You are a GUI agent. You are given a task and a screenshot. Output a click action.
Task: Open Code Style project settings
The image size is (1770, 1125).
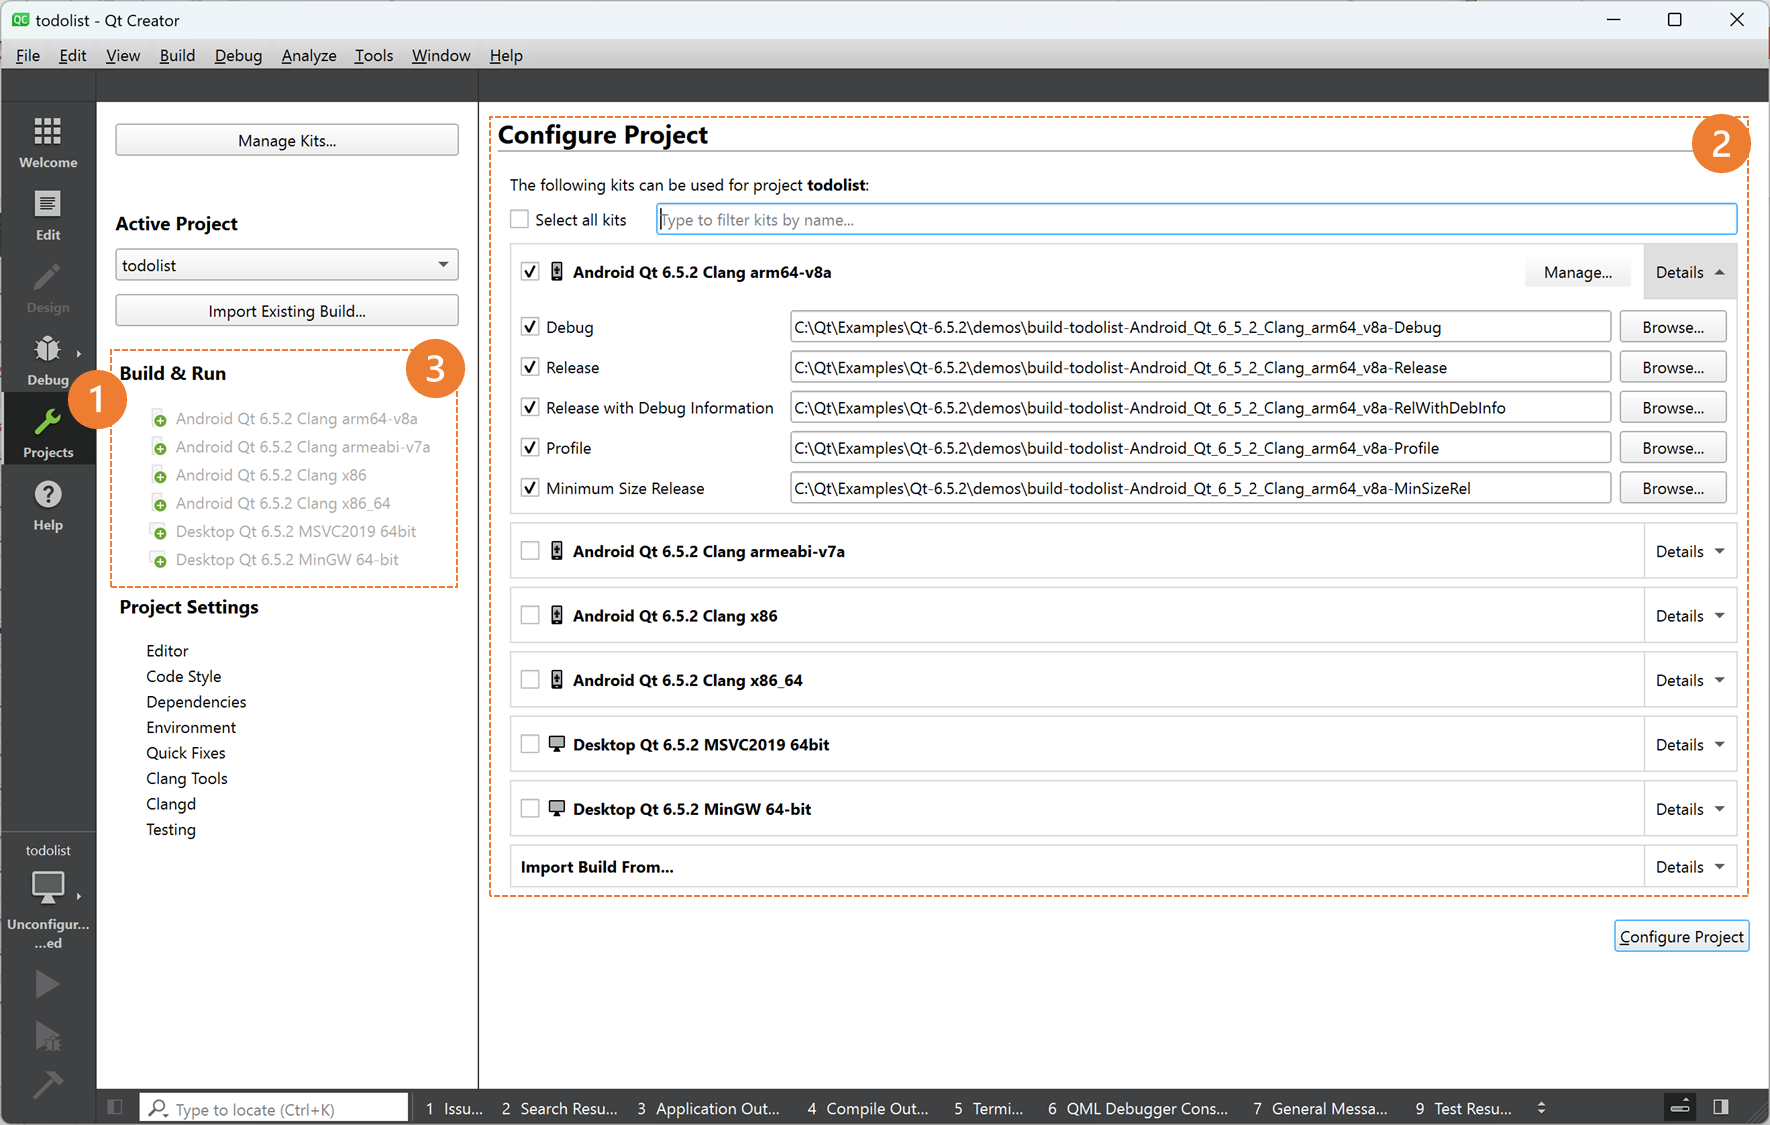pyautogui.click(x=184, y=676)
